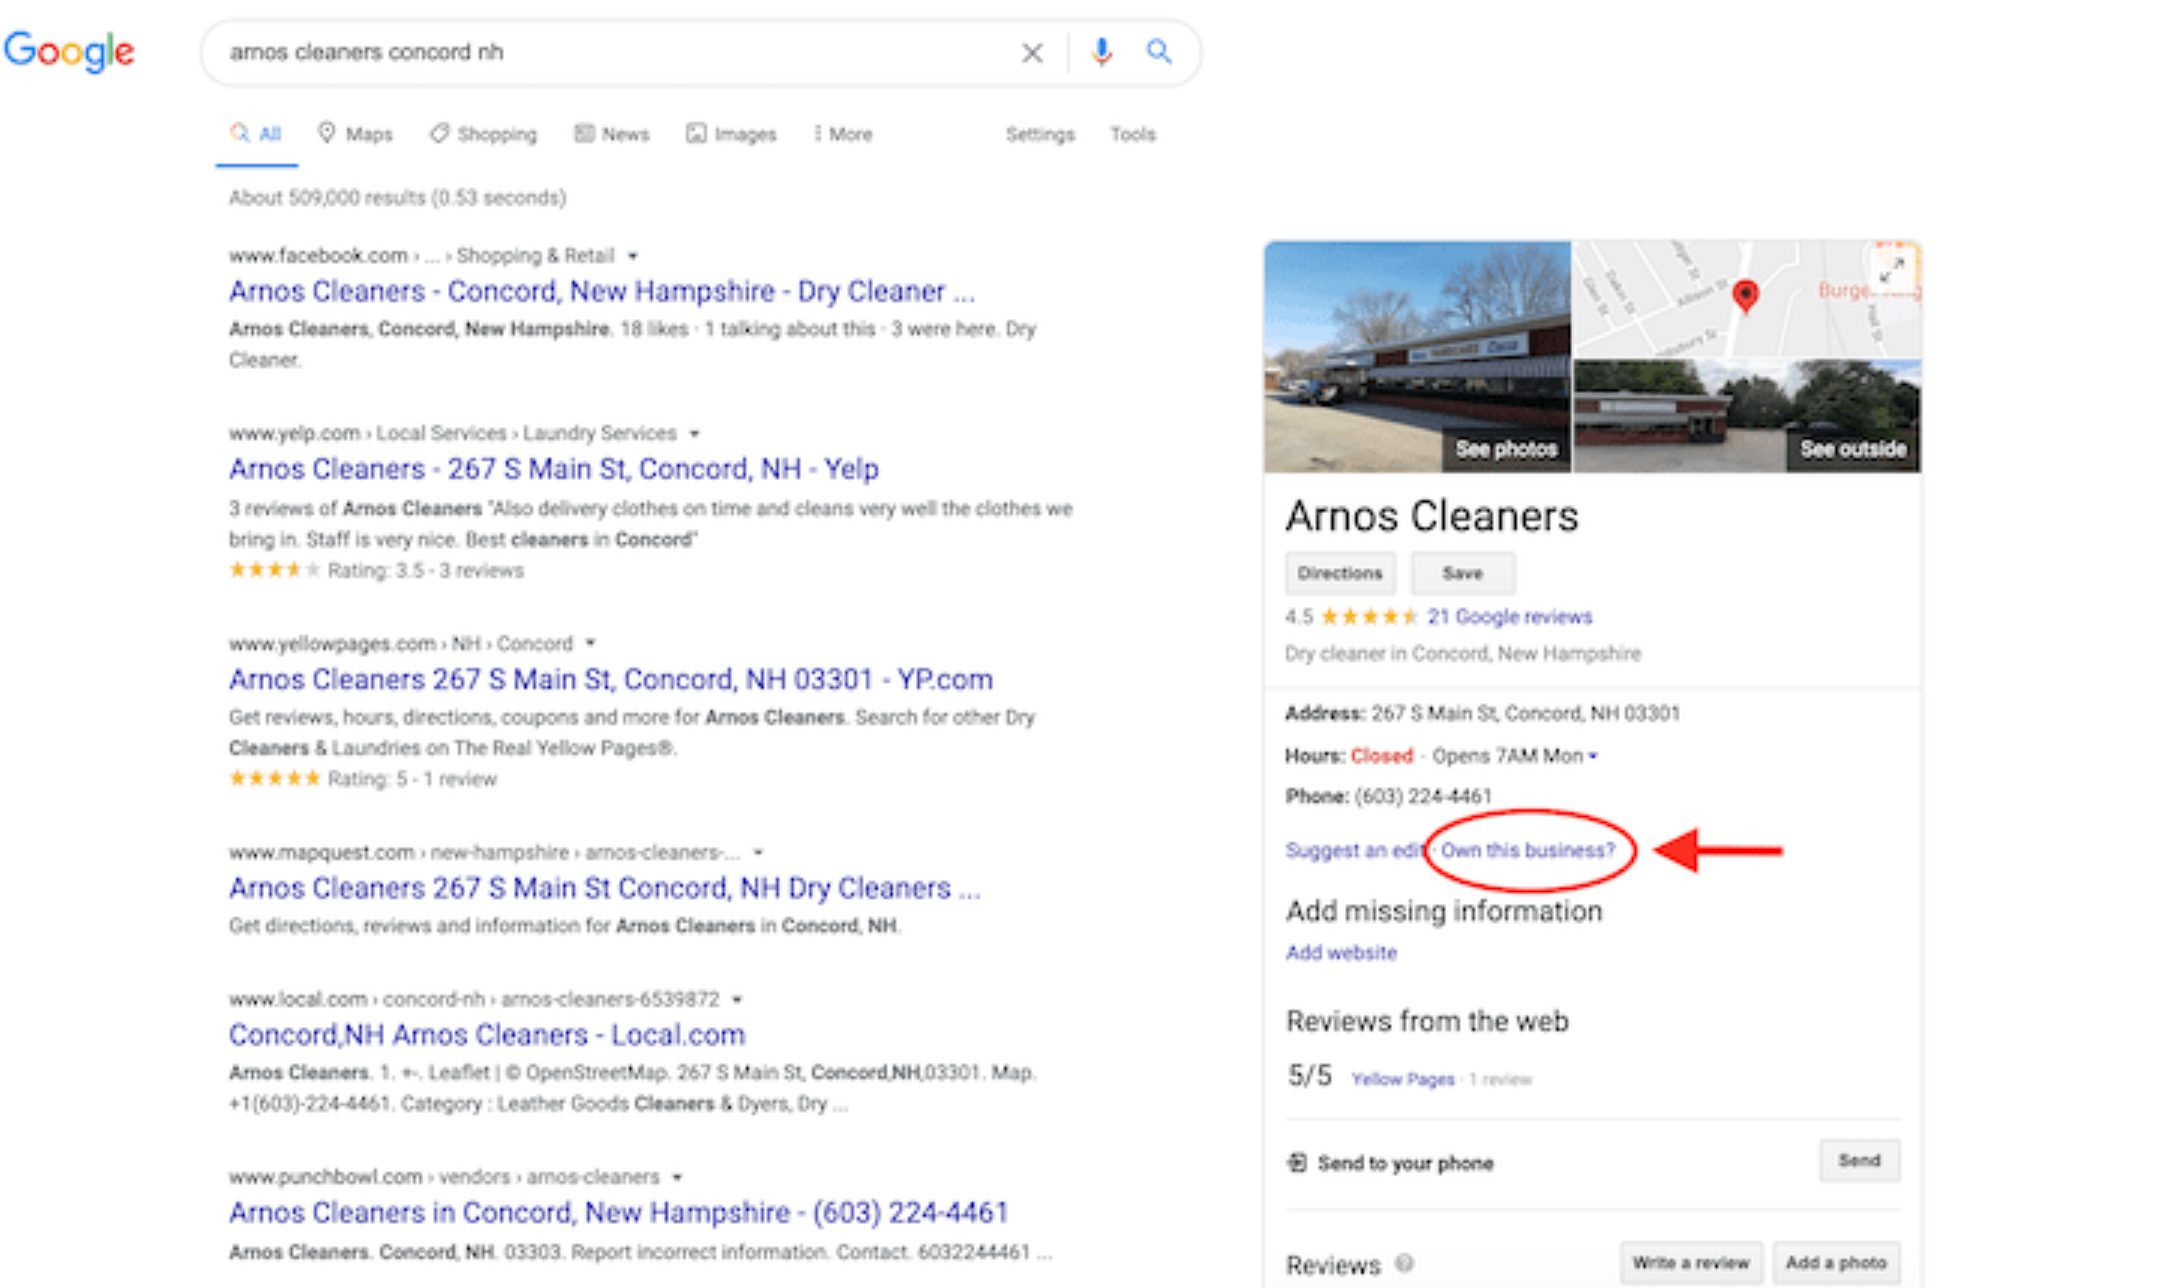2179x1288 pixels.
Task: Click the Google logo
Action: pyautogui.click(x=69, y=51)
